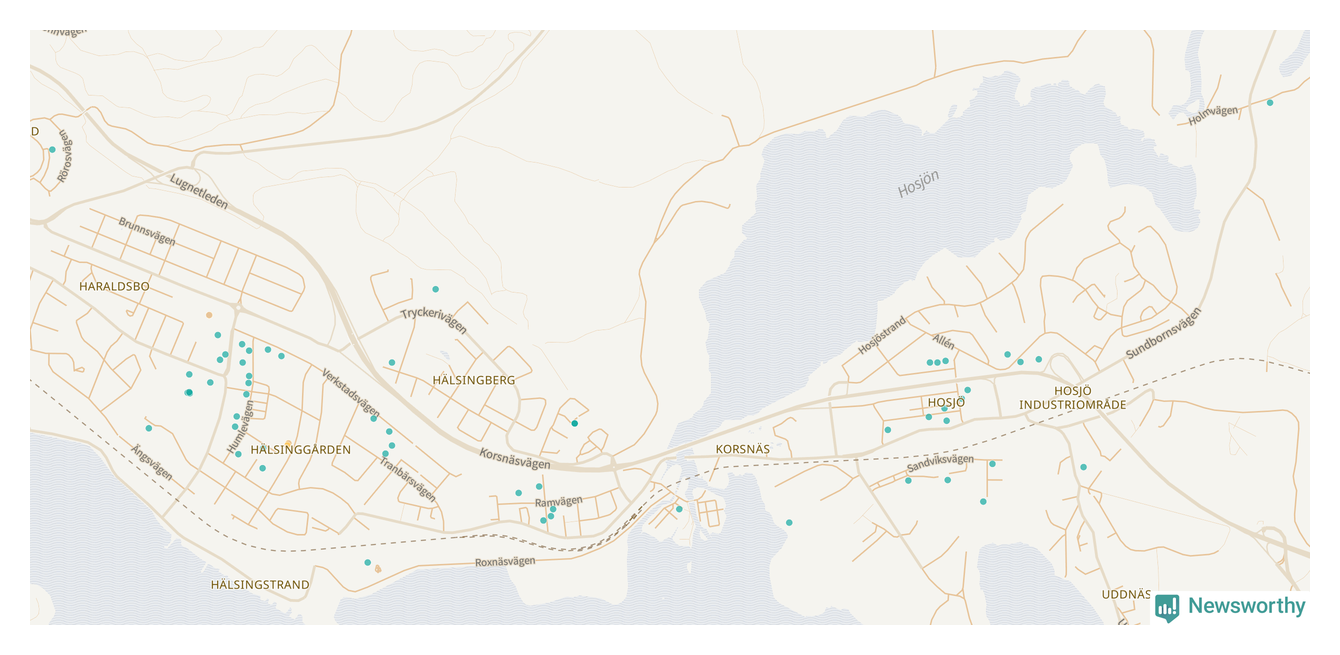Click the Newsworthy brand text
The width and height of the screenshot is (1340, 655).
1246,606
